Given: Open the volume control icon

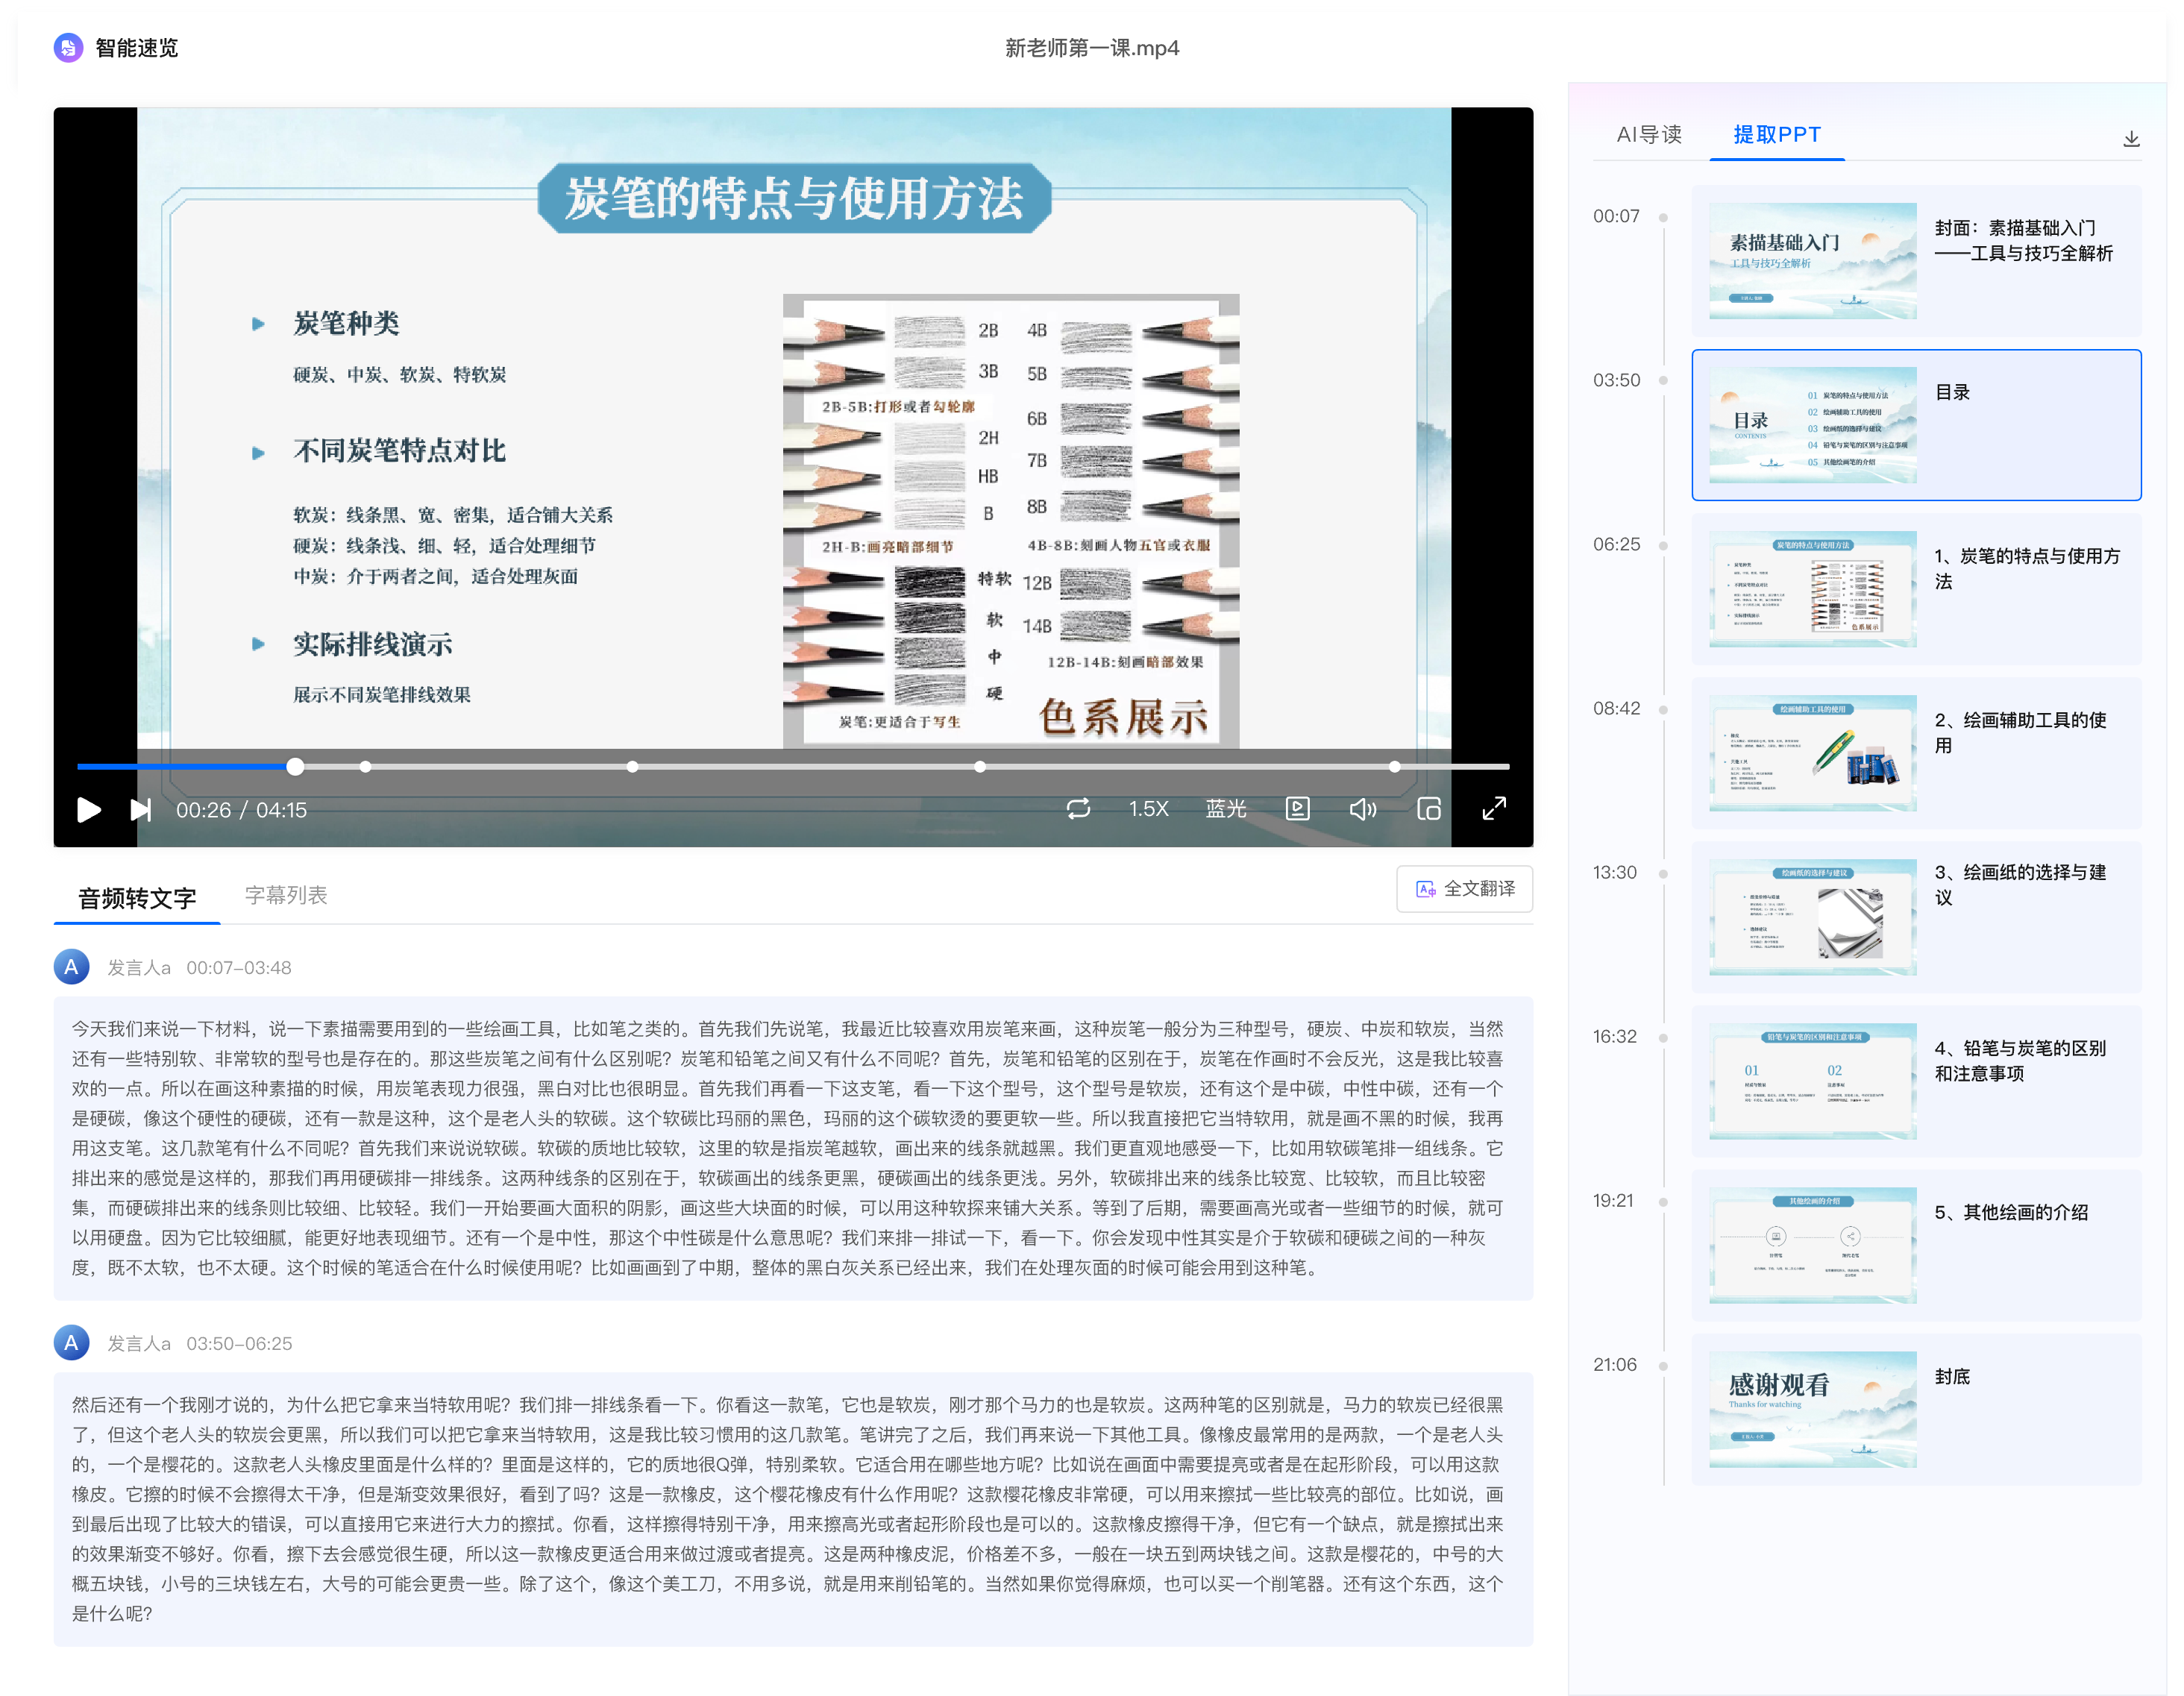Looking at the screenshot, I should pyautogui.click(x=1362, y=810).
